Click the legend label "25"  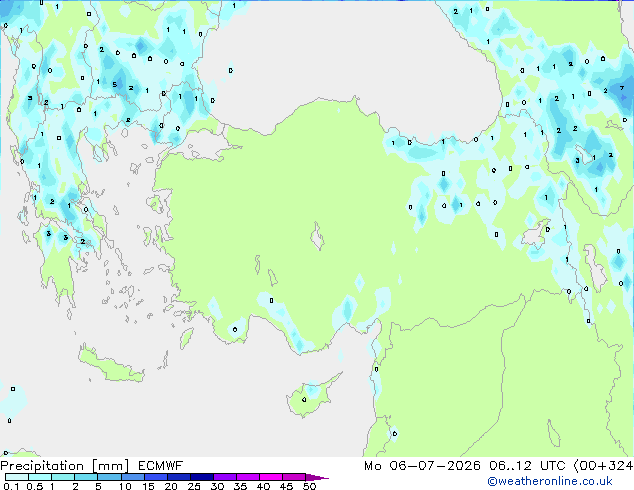point(194,486)
